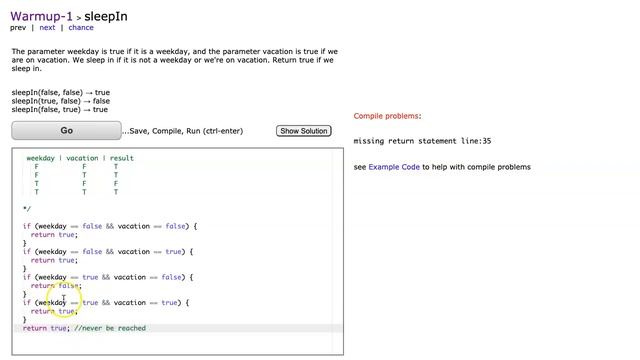The height and width of the screenshot is (360, 640).
Task: Click the first if line with both false conditions
Action: point(110,226)
